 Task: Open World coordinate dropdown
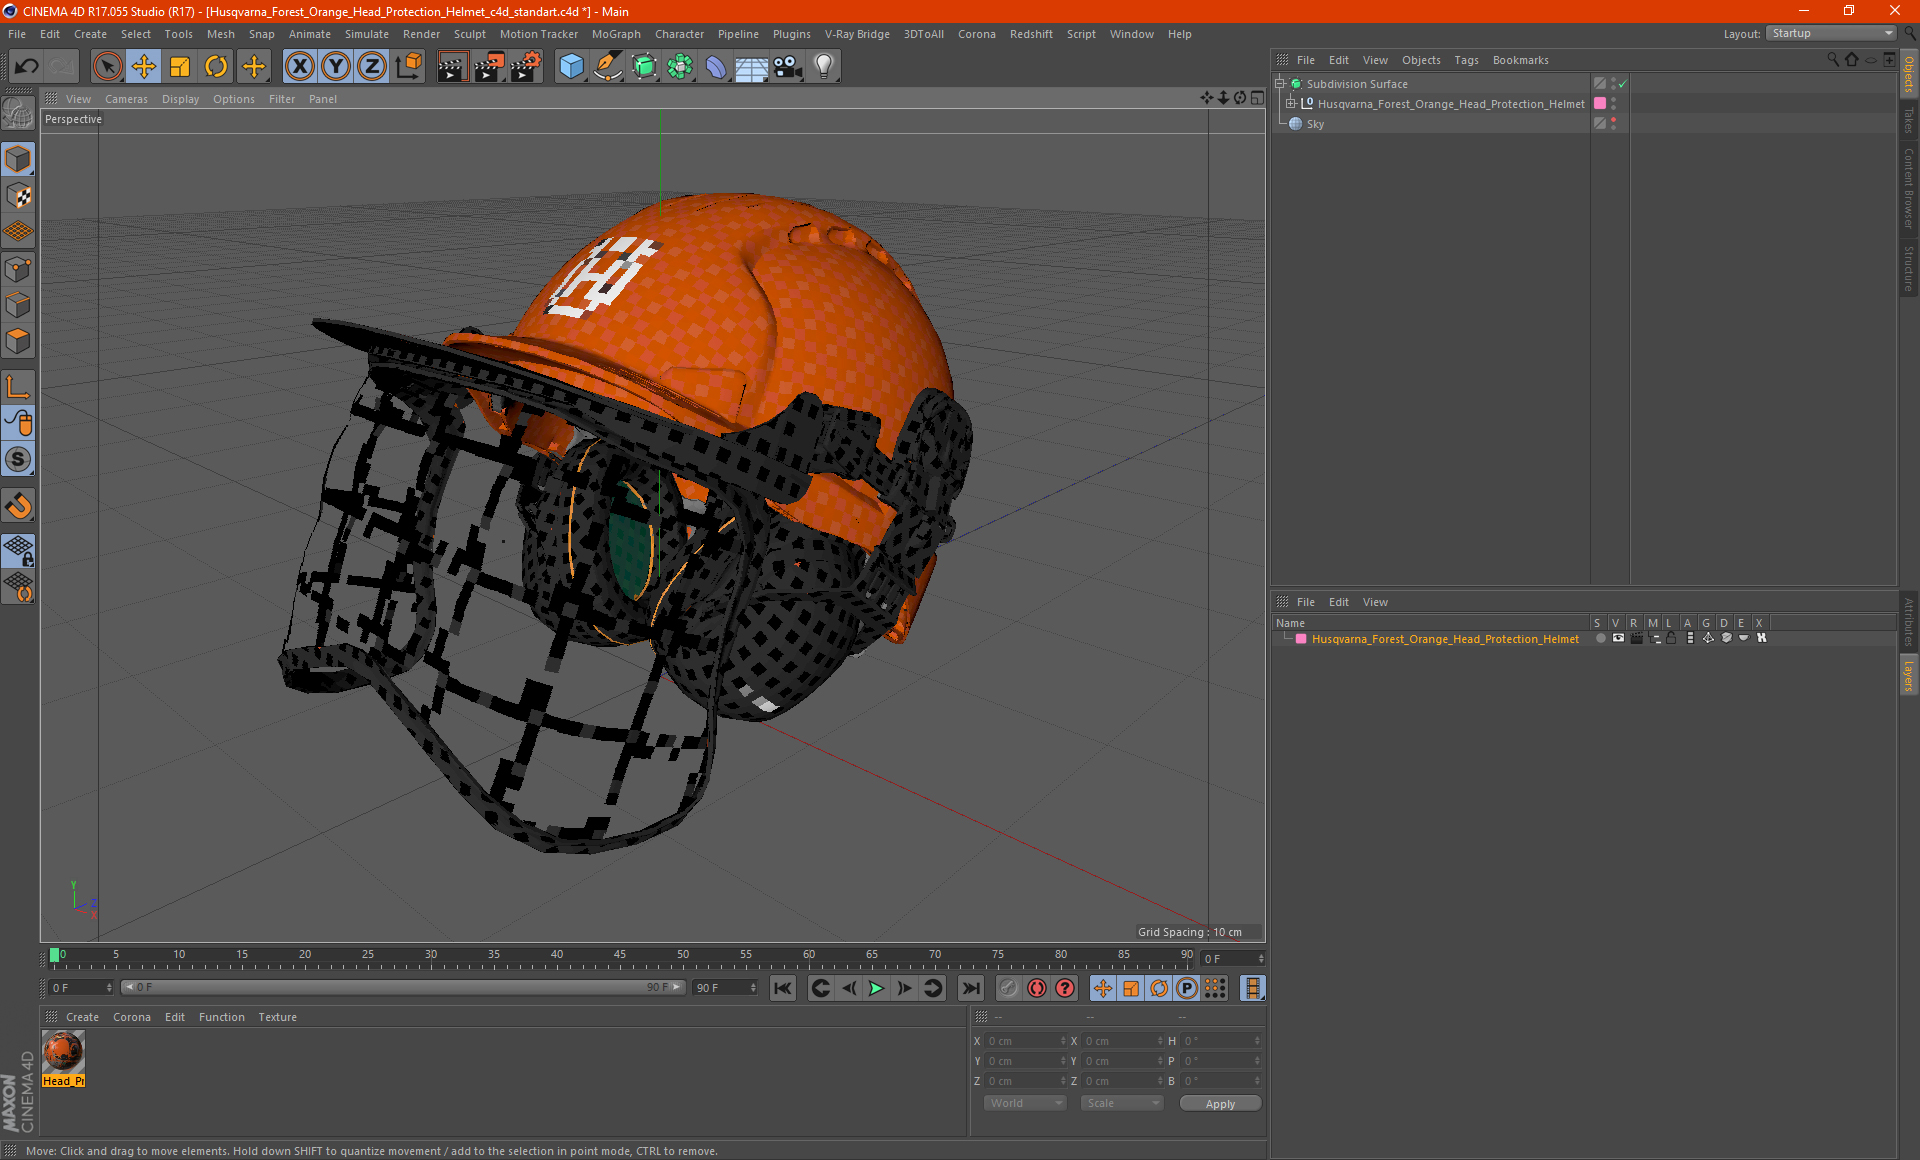1025,1103
